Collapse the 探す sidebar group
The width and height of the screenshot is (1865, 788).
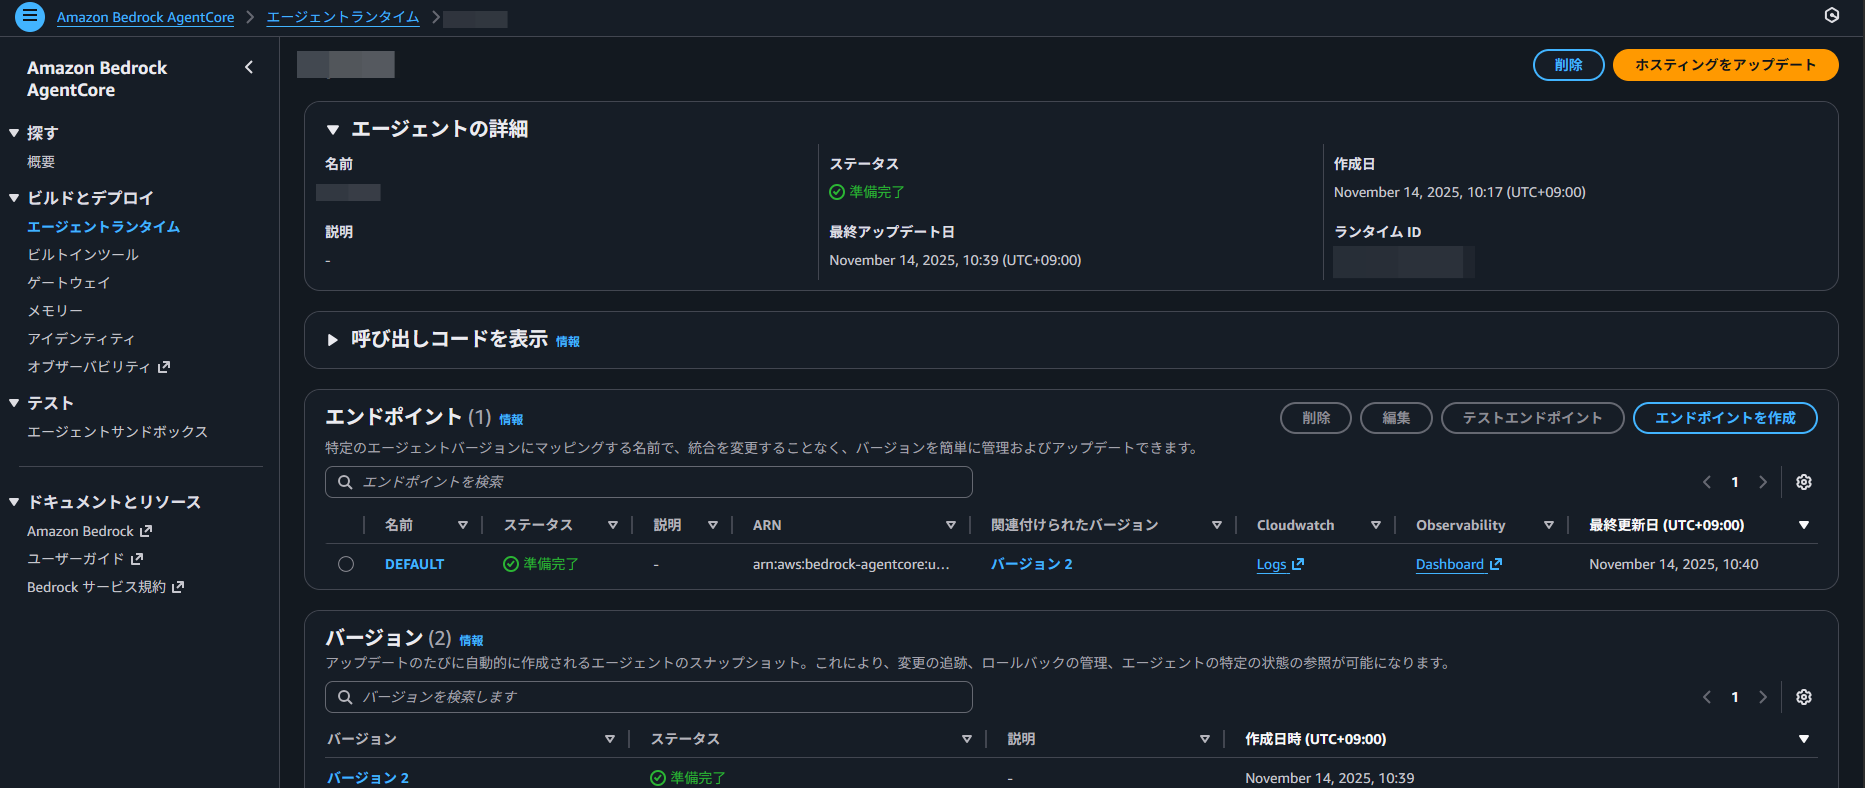[14, 133]
